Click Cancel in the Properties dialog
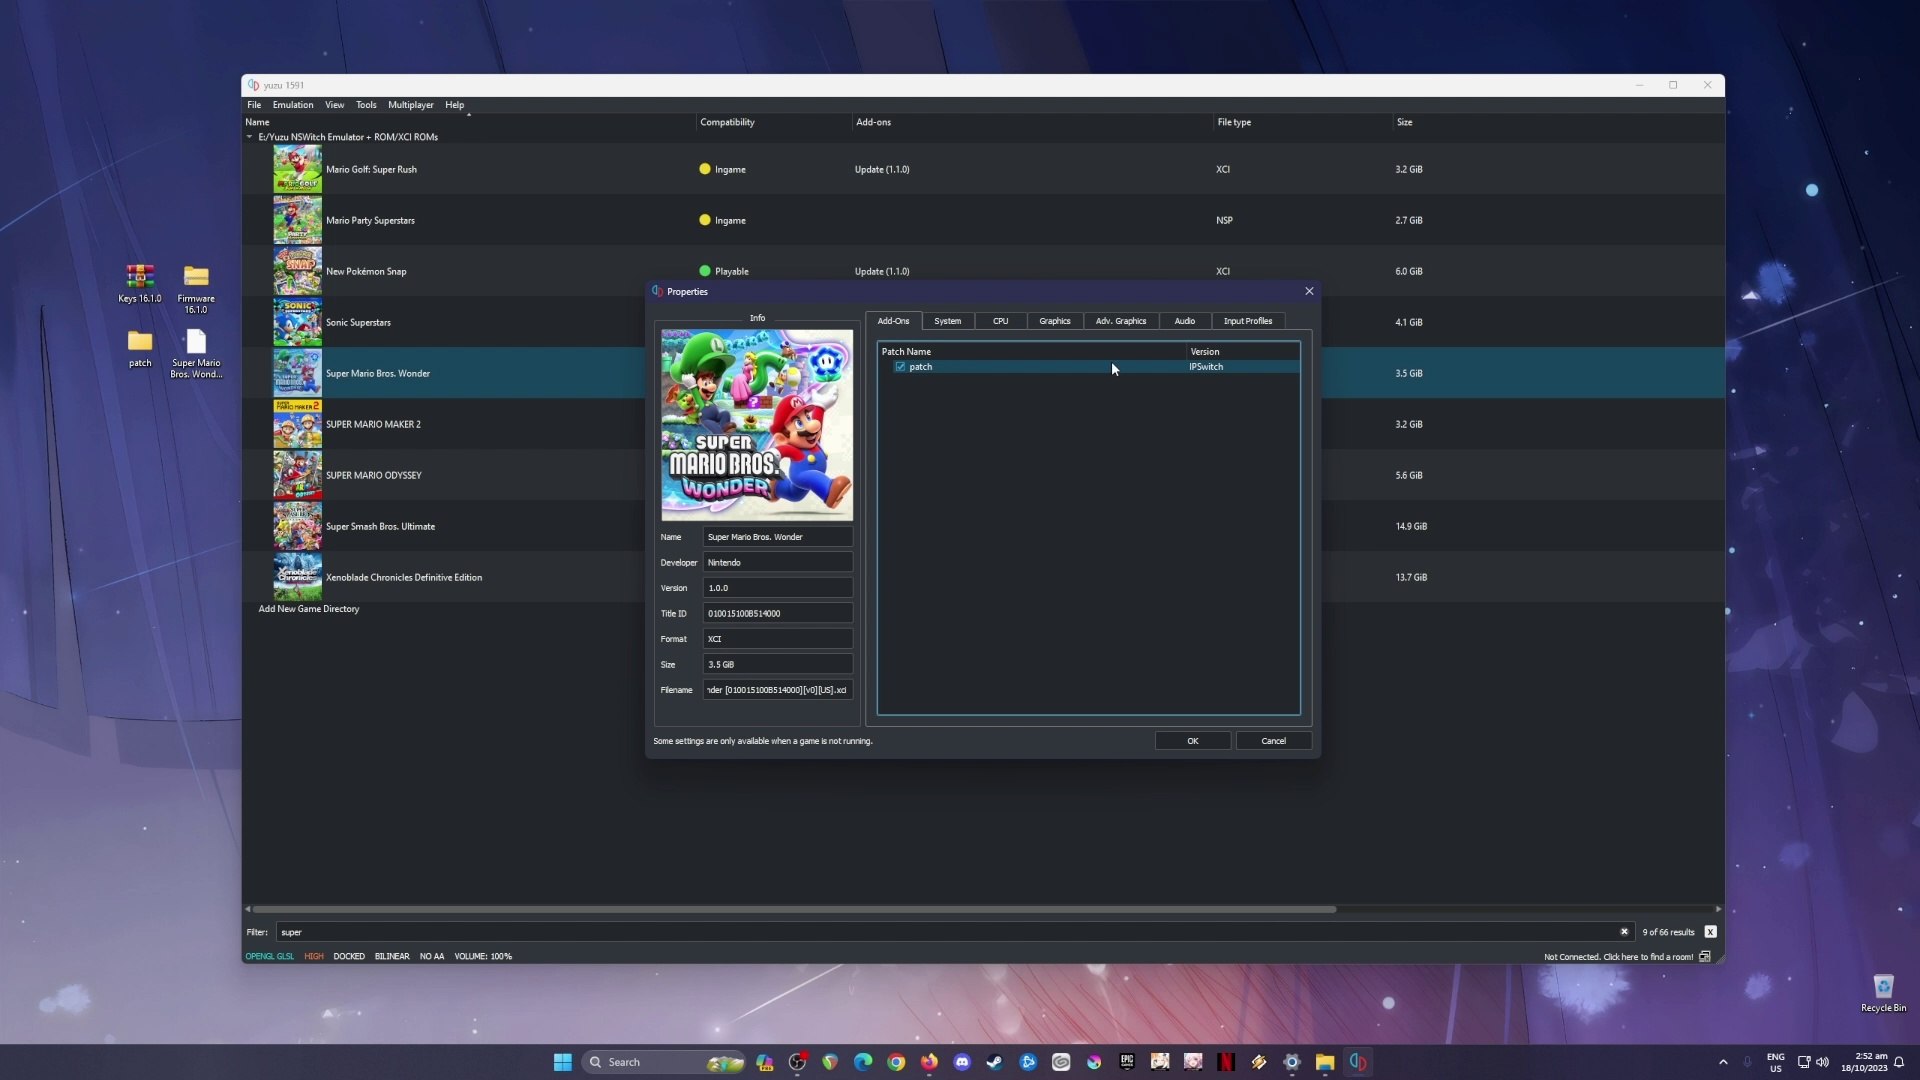This screenshot has width=1920, height=1080. (1273, 741)
